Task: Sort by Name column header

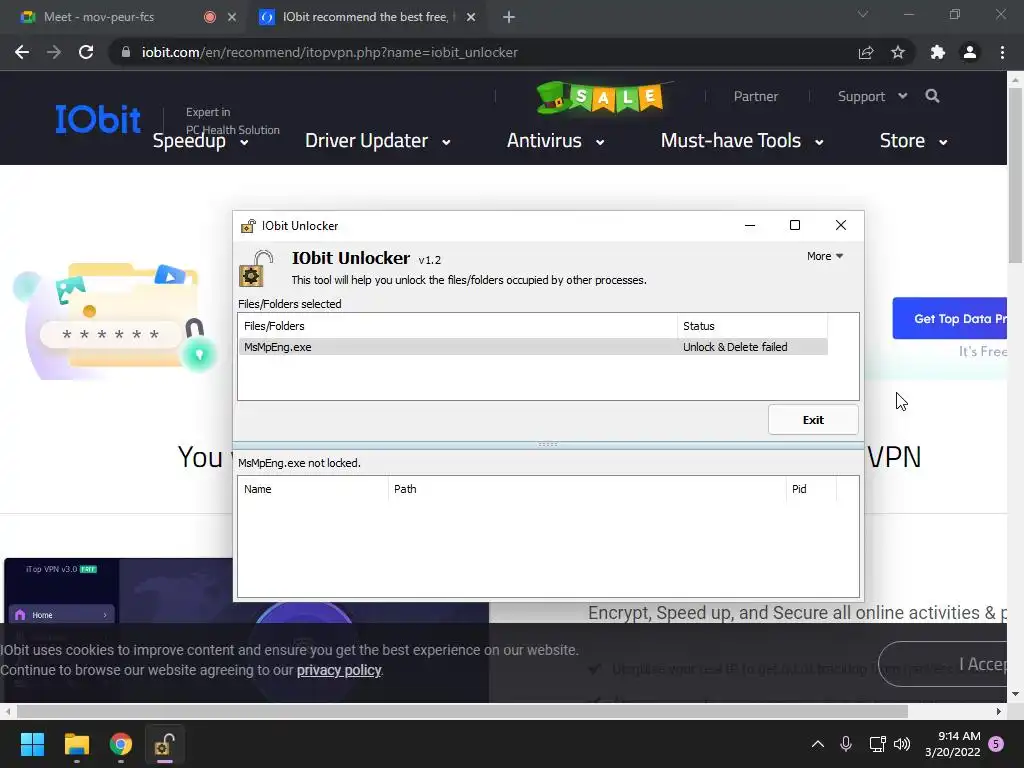Action: point(313,489)
